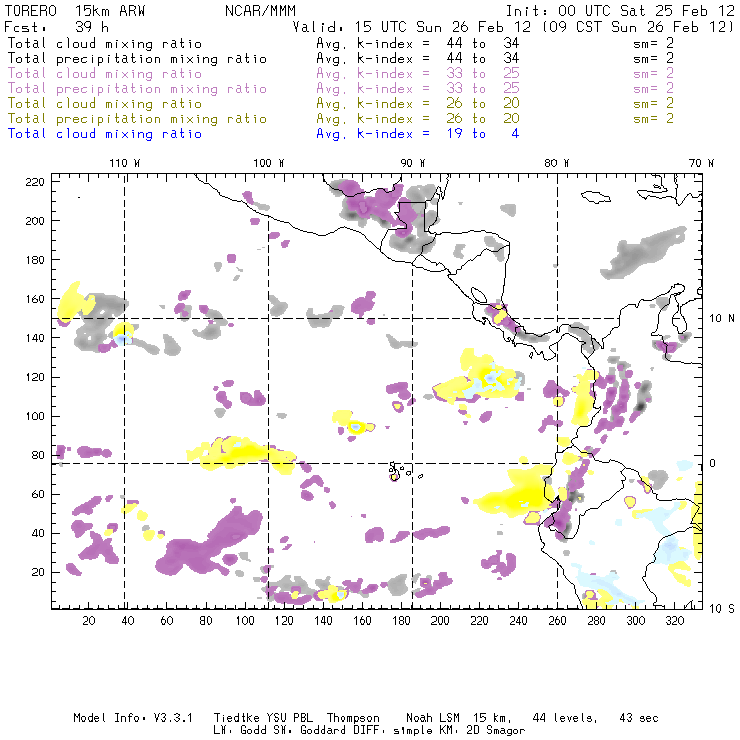Screen dimensions: 740x740
Task: Click the "TORERO 15km ARW" title text
Action: (x=75, y=11)
